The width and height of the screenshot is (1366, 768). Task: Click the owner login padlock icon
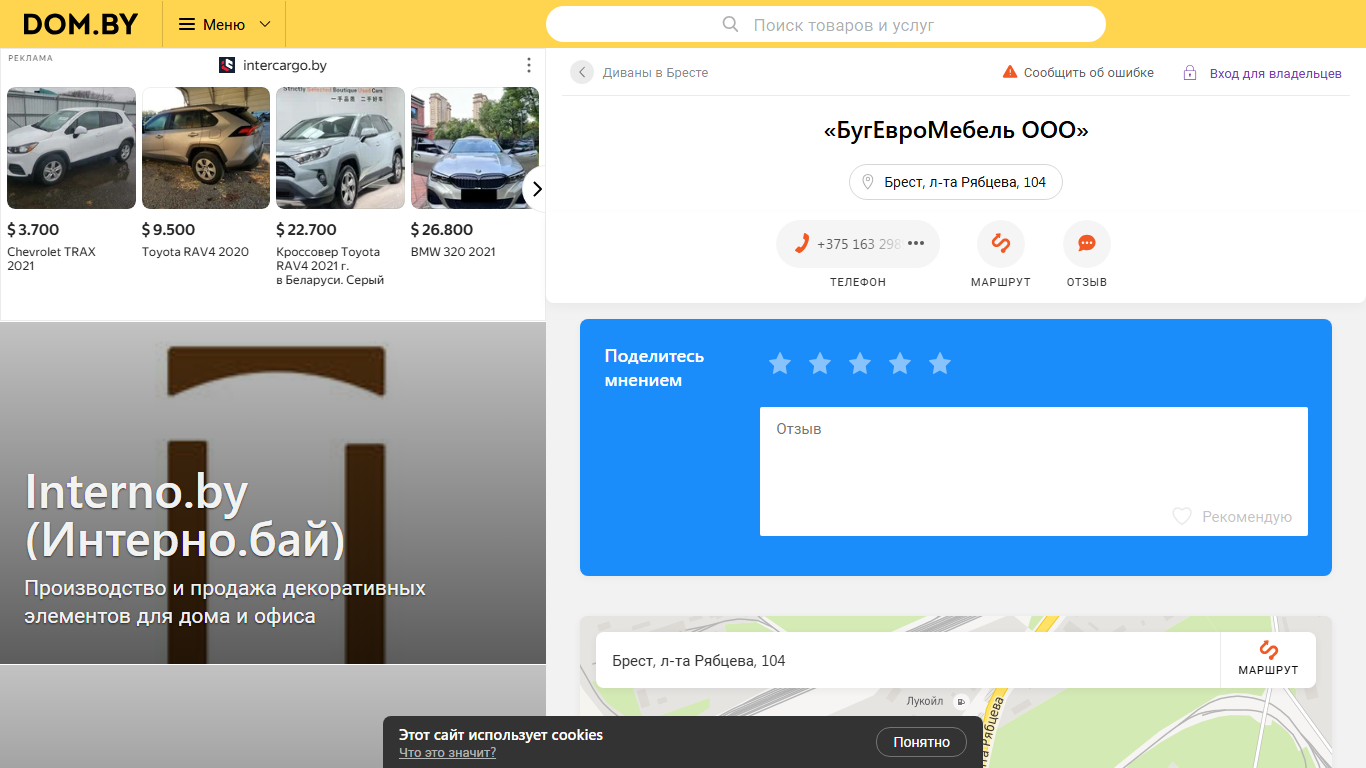[1190, 73]
